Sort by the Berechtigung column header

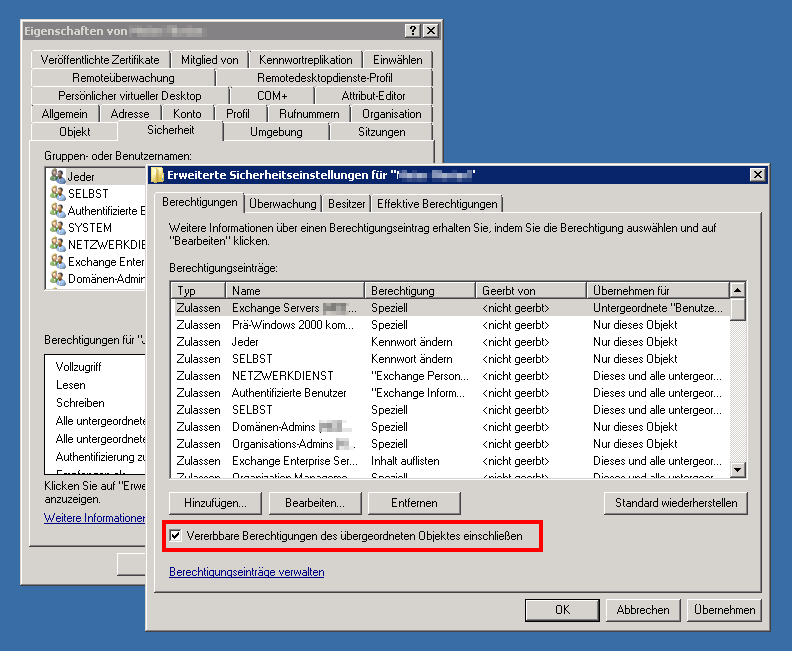(x=420, y=290)
